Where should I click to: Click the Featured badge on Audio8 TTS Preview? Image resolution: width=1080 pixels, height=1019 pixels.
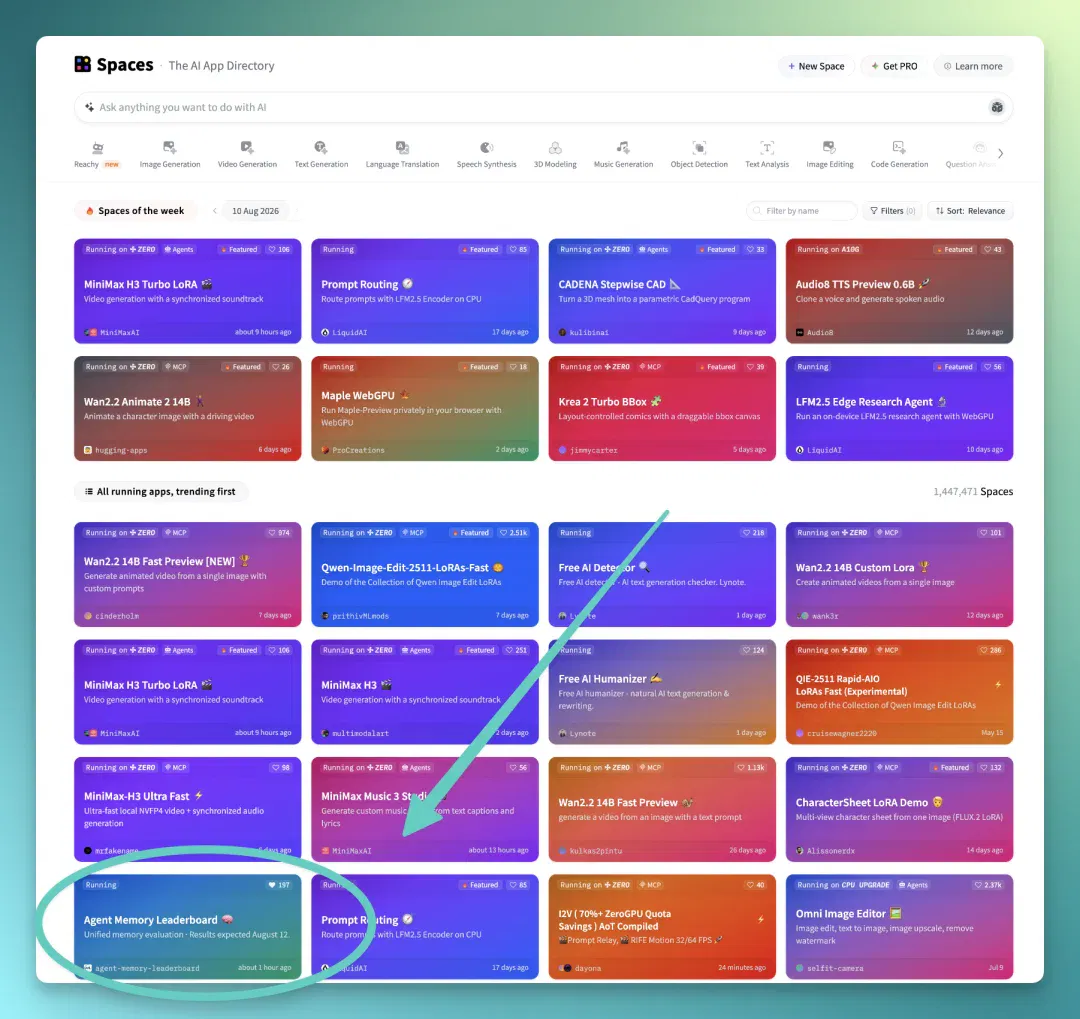(954, 249)
